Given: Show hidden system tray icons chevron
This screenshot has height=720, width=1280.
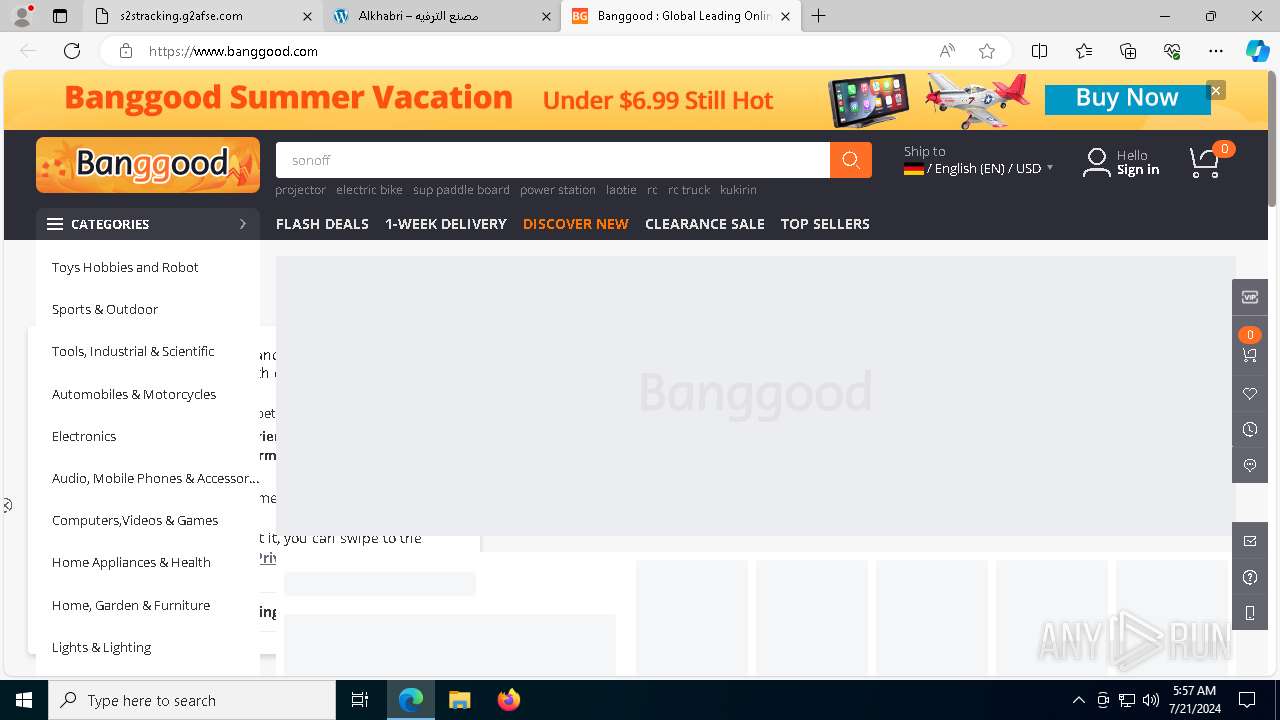Looking at the screenshot, I should (1078, 700).
